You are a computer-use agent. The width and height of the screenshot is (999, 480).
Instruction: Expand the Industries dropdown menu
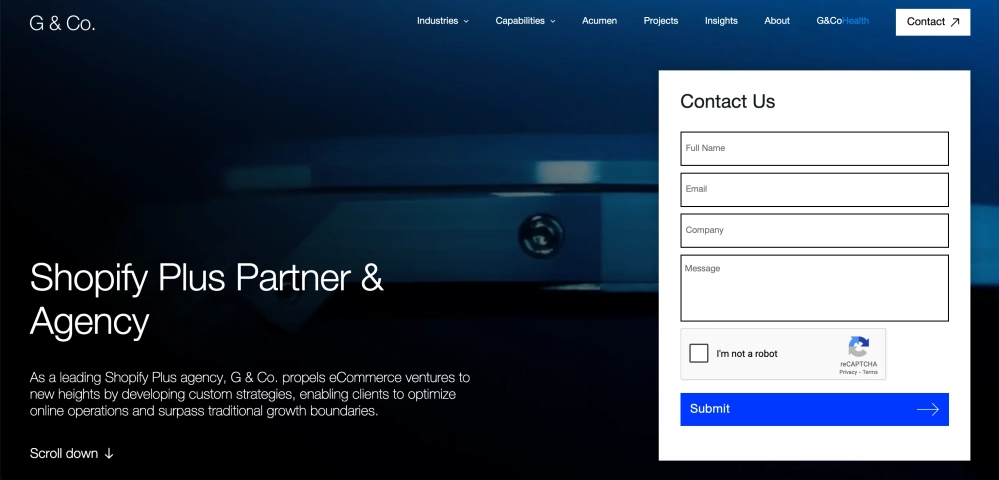click(443, 21)
